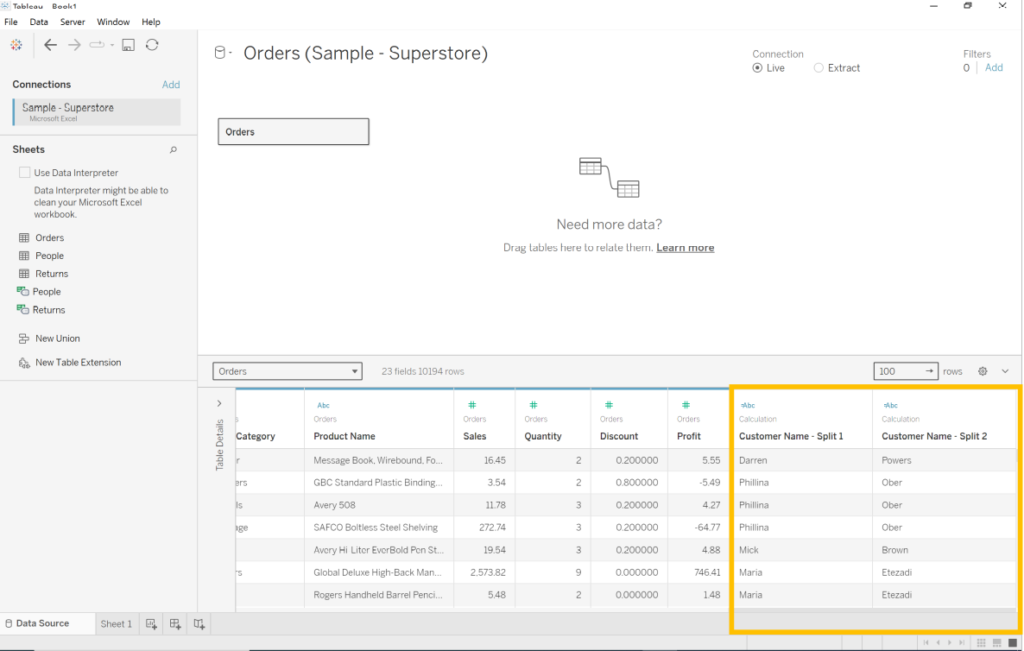This screenshot has height=651, width=1024.
Task: Click Abc type icon above Product Name
Action: (323, 405)
